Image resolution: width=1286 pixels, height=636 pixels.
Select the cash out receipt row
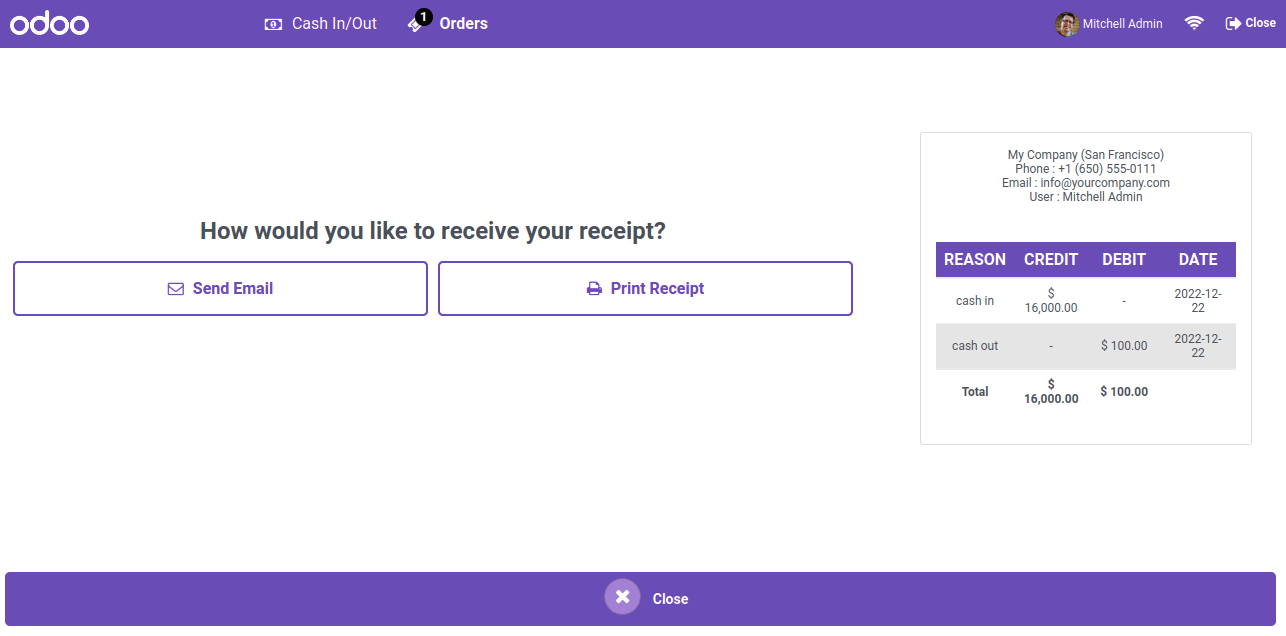(x=1086, y=346)
